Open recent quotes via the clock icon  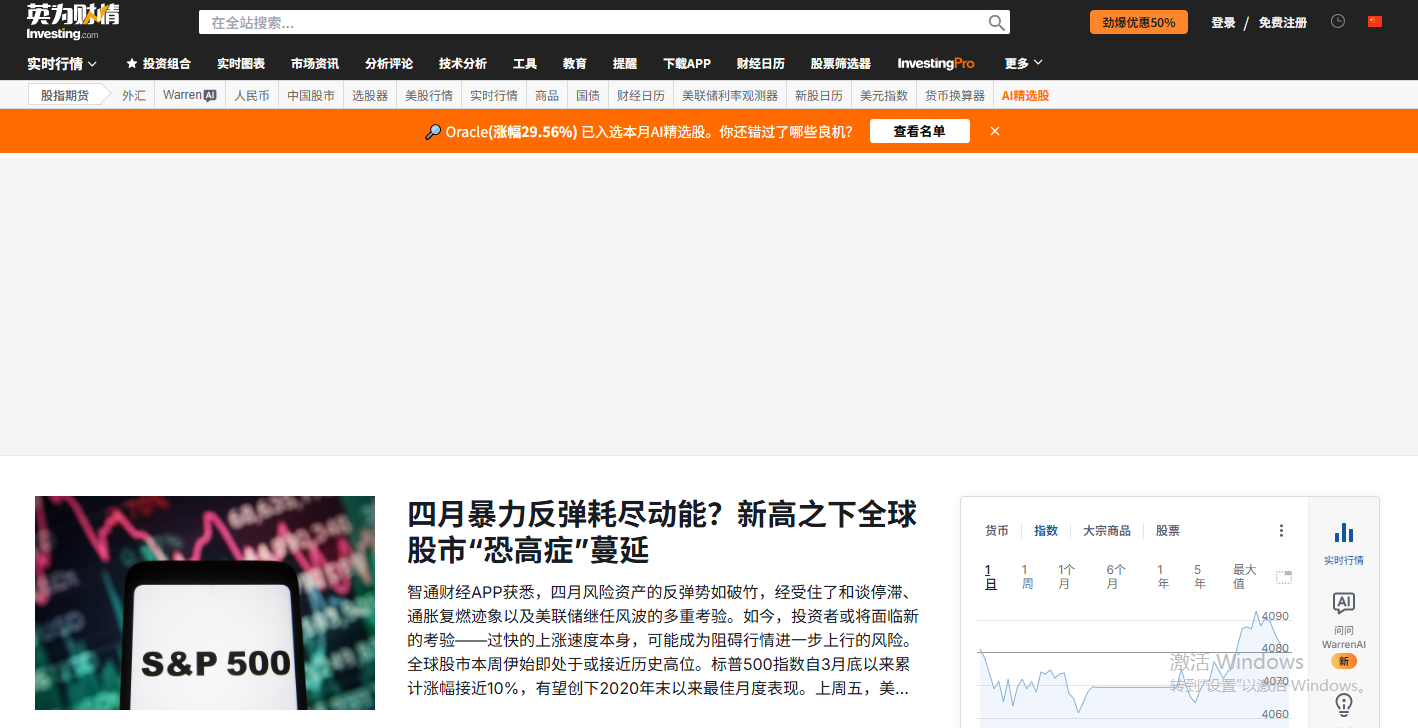(x=1338, y=20)
